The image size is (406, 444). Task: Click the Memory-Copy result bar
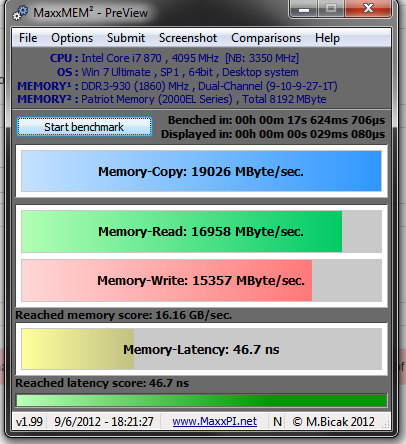(x=201, y=171)
